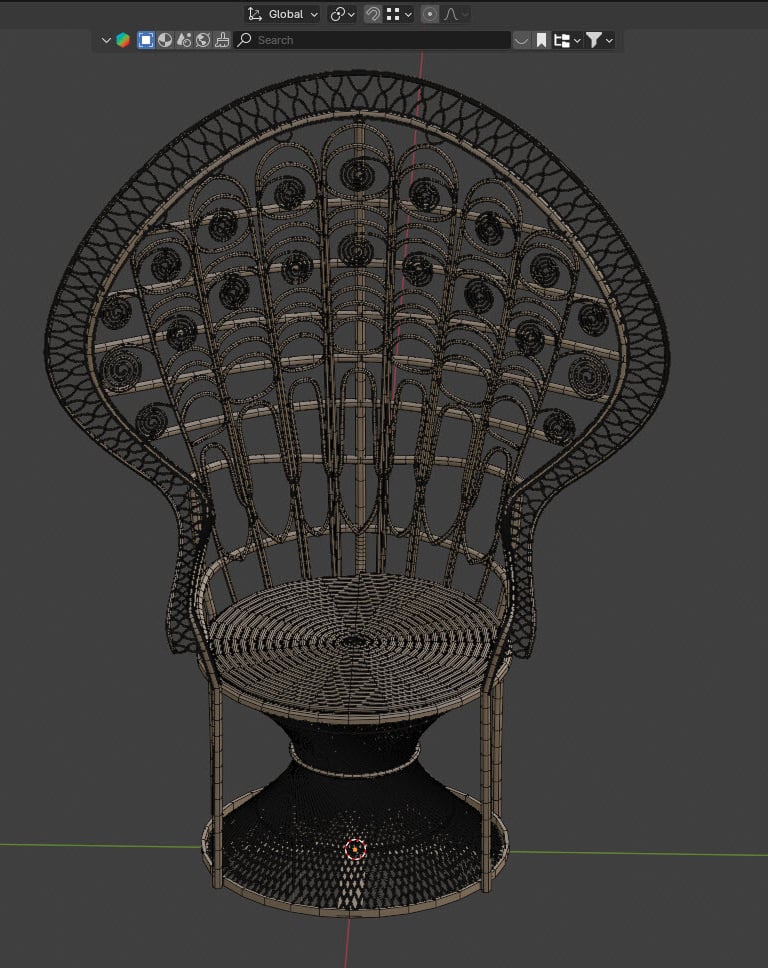Open the proportional falloff curve dropdown
Image resolution: width=768 pixels, height=968 pixels.
456,14
